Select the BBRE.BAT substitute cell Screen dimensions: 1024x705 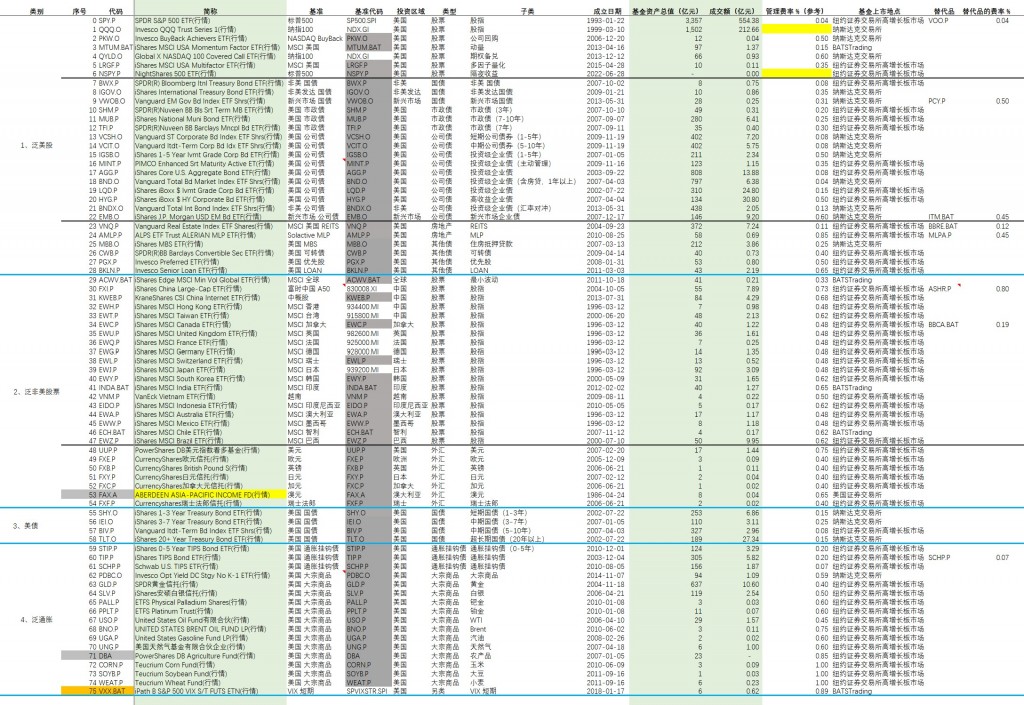point(943,227)
